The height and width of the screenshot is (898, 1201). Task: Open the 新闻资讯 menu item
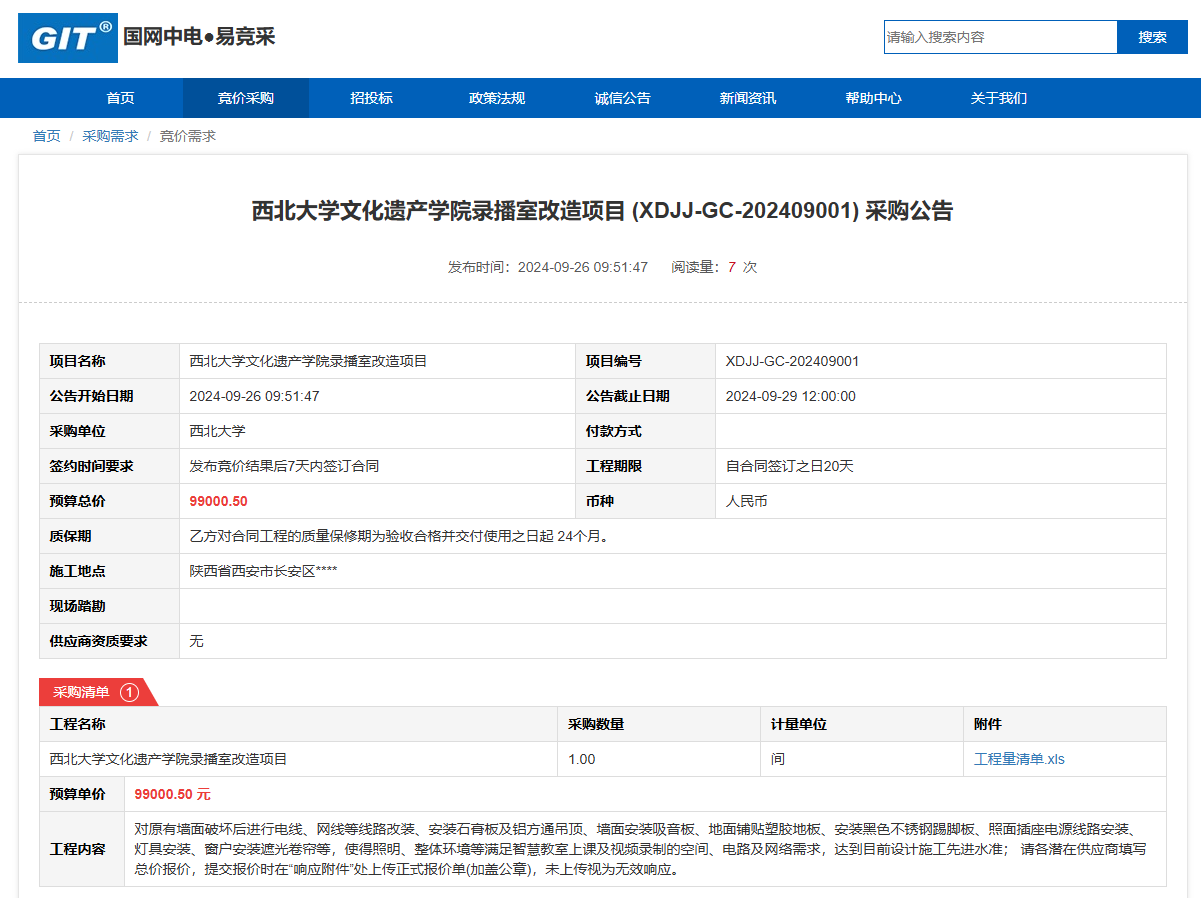pyautogui.click(x=748, y=98)
